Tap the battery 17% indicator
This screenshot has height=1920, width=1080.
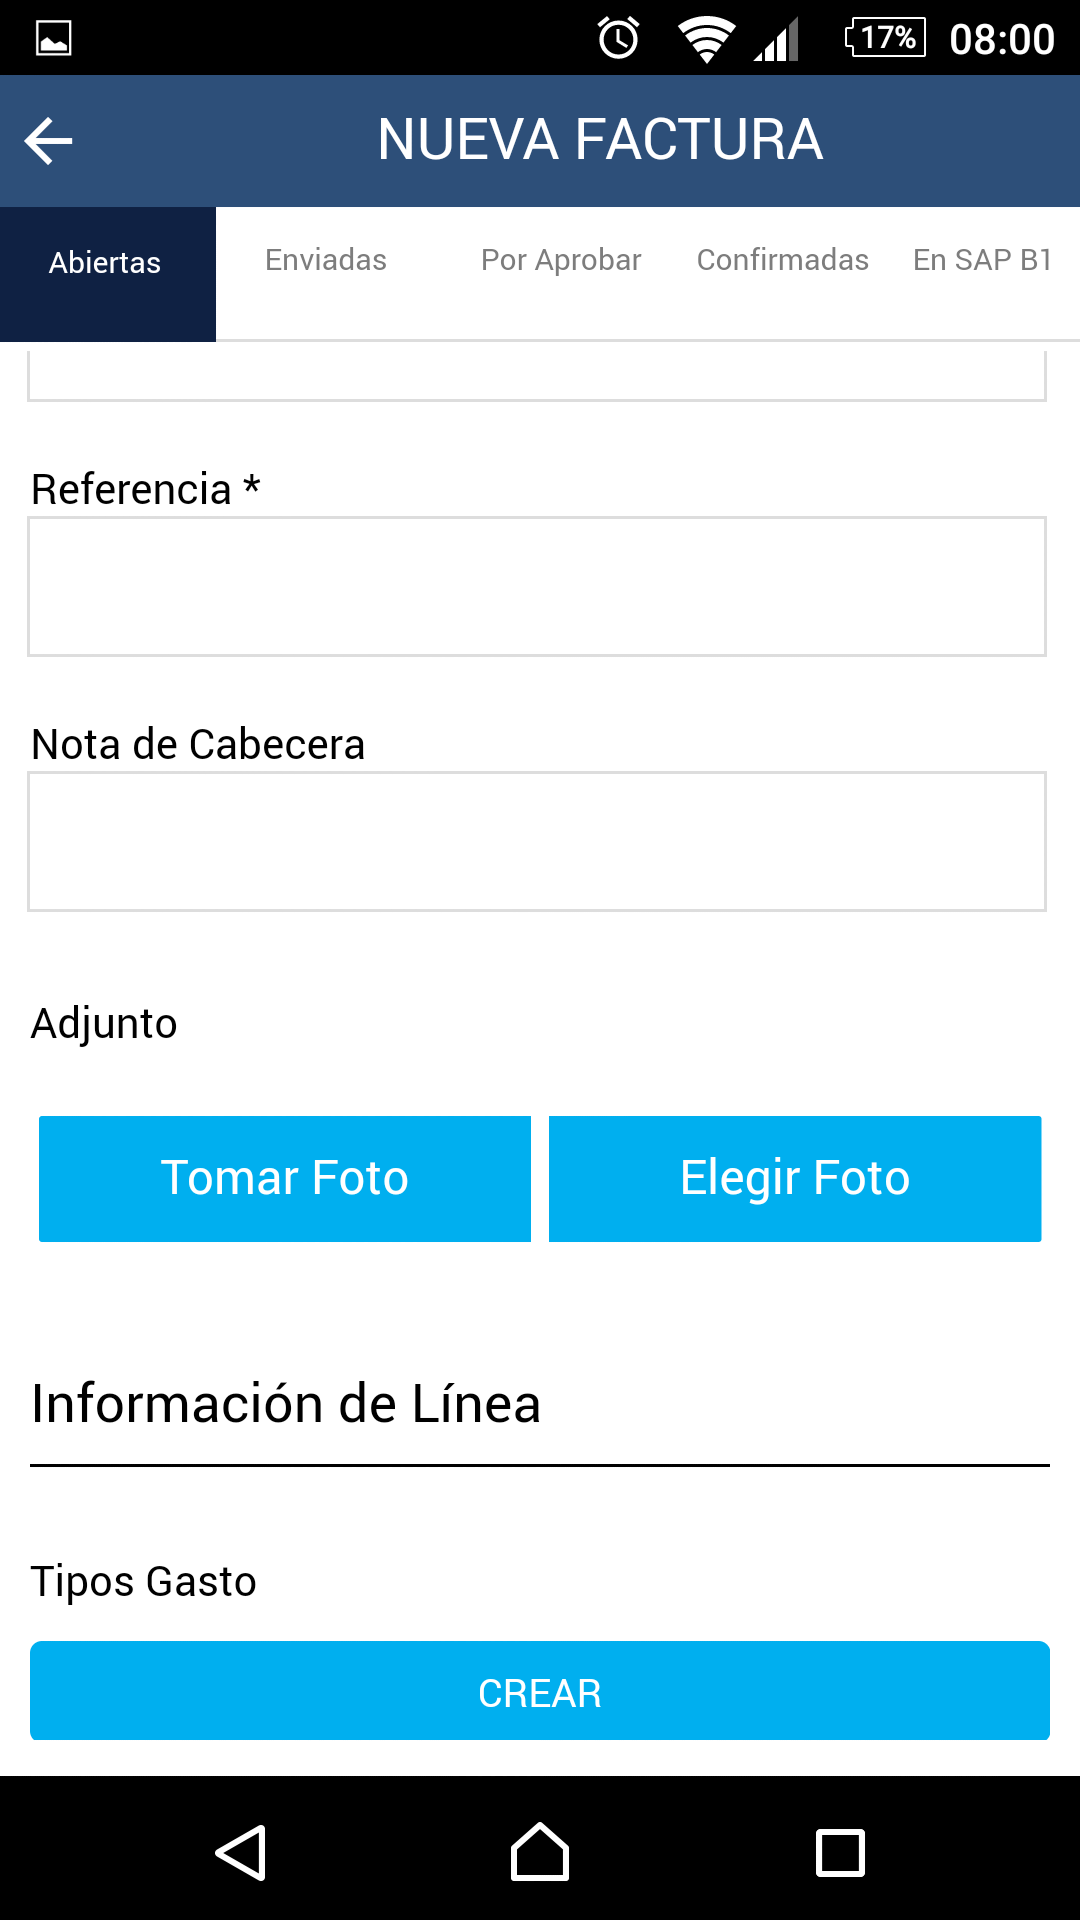coord(886,38)
